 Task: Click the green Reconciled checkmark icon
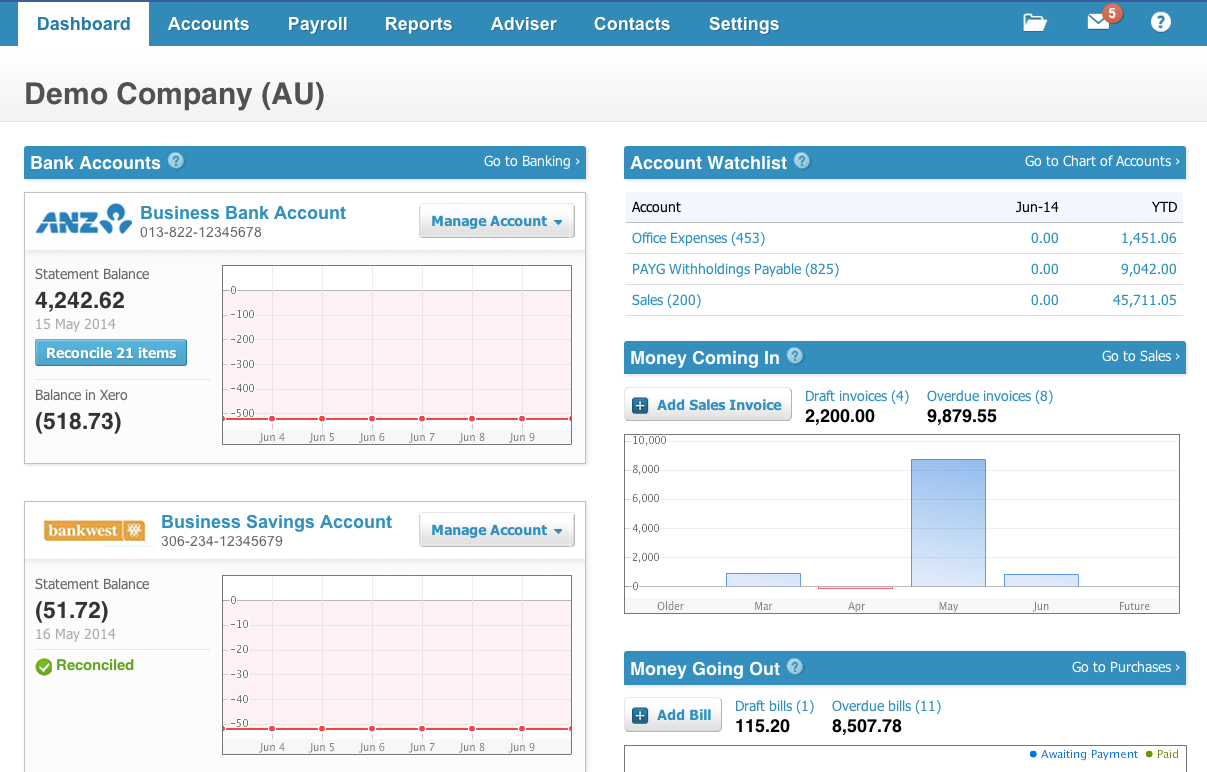tap(42, 665)
